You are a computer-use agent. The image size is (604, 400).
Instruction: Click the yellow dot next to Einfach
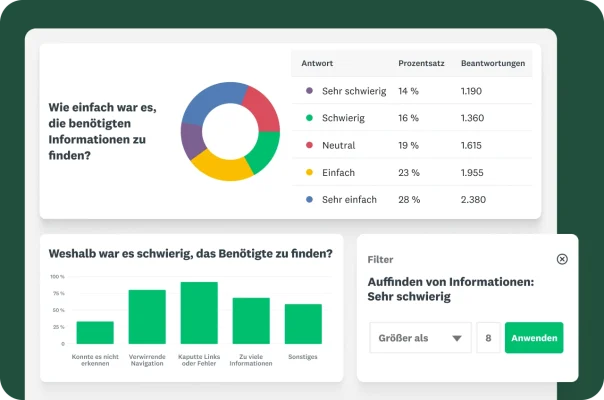coord(309,172)
